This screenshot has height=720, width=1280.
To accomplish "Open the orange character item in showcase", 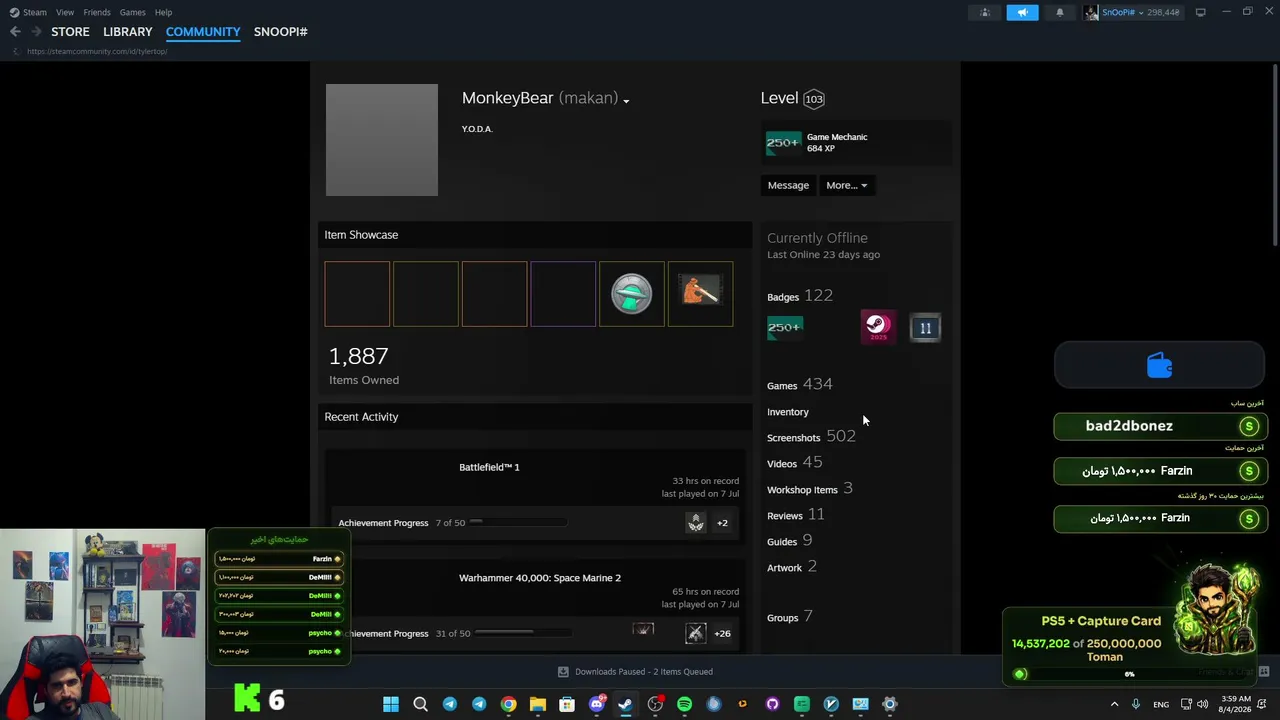I will (x=700, y=294).
